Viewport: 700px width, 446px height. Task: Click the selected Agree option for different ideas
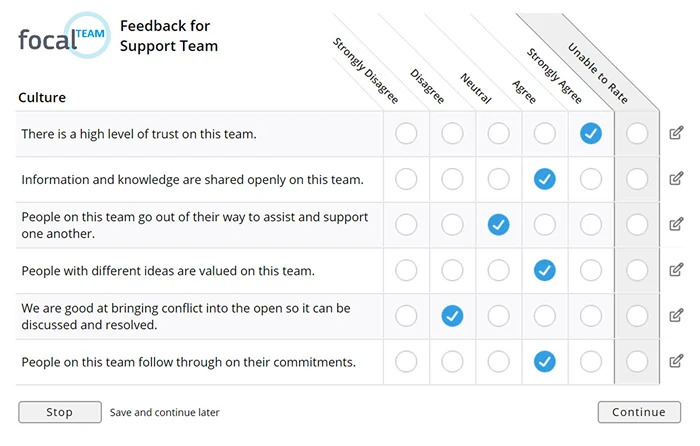545,270
